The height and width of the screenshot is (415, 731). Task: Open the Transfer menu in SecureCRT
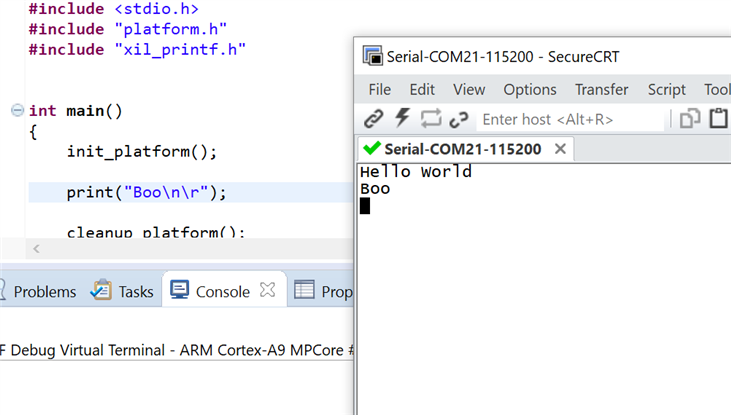[x=601, y=90]
